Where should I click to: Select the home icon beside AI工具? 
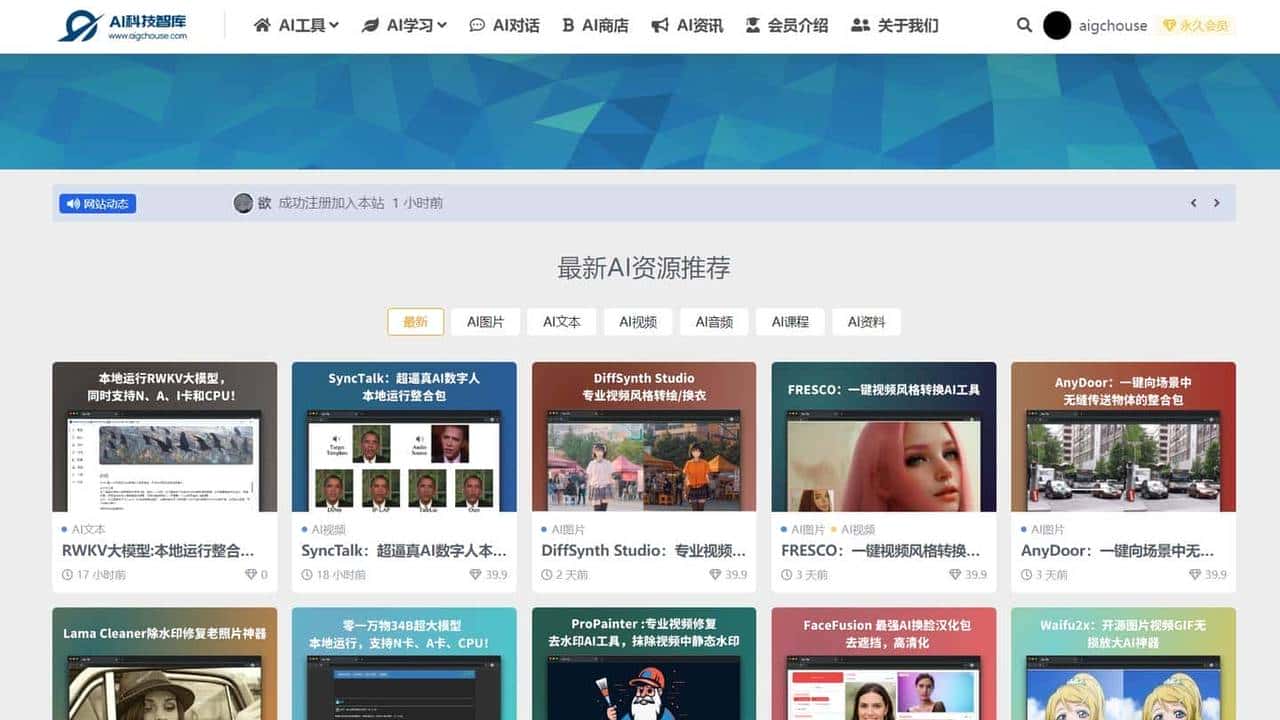tap(260, 25)
